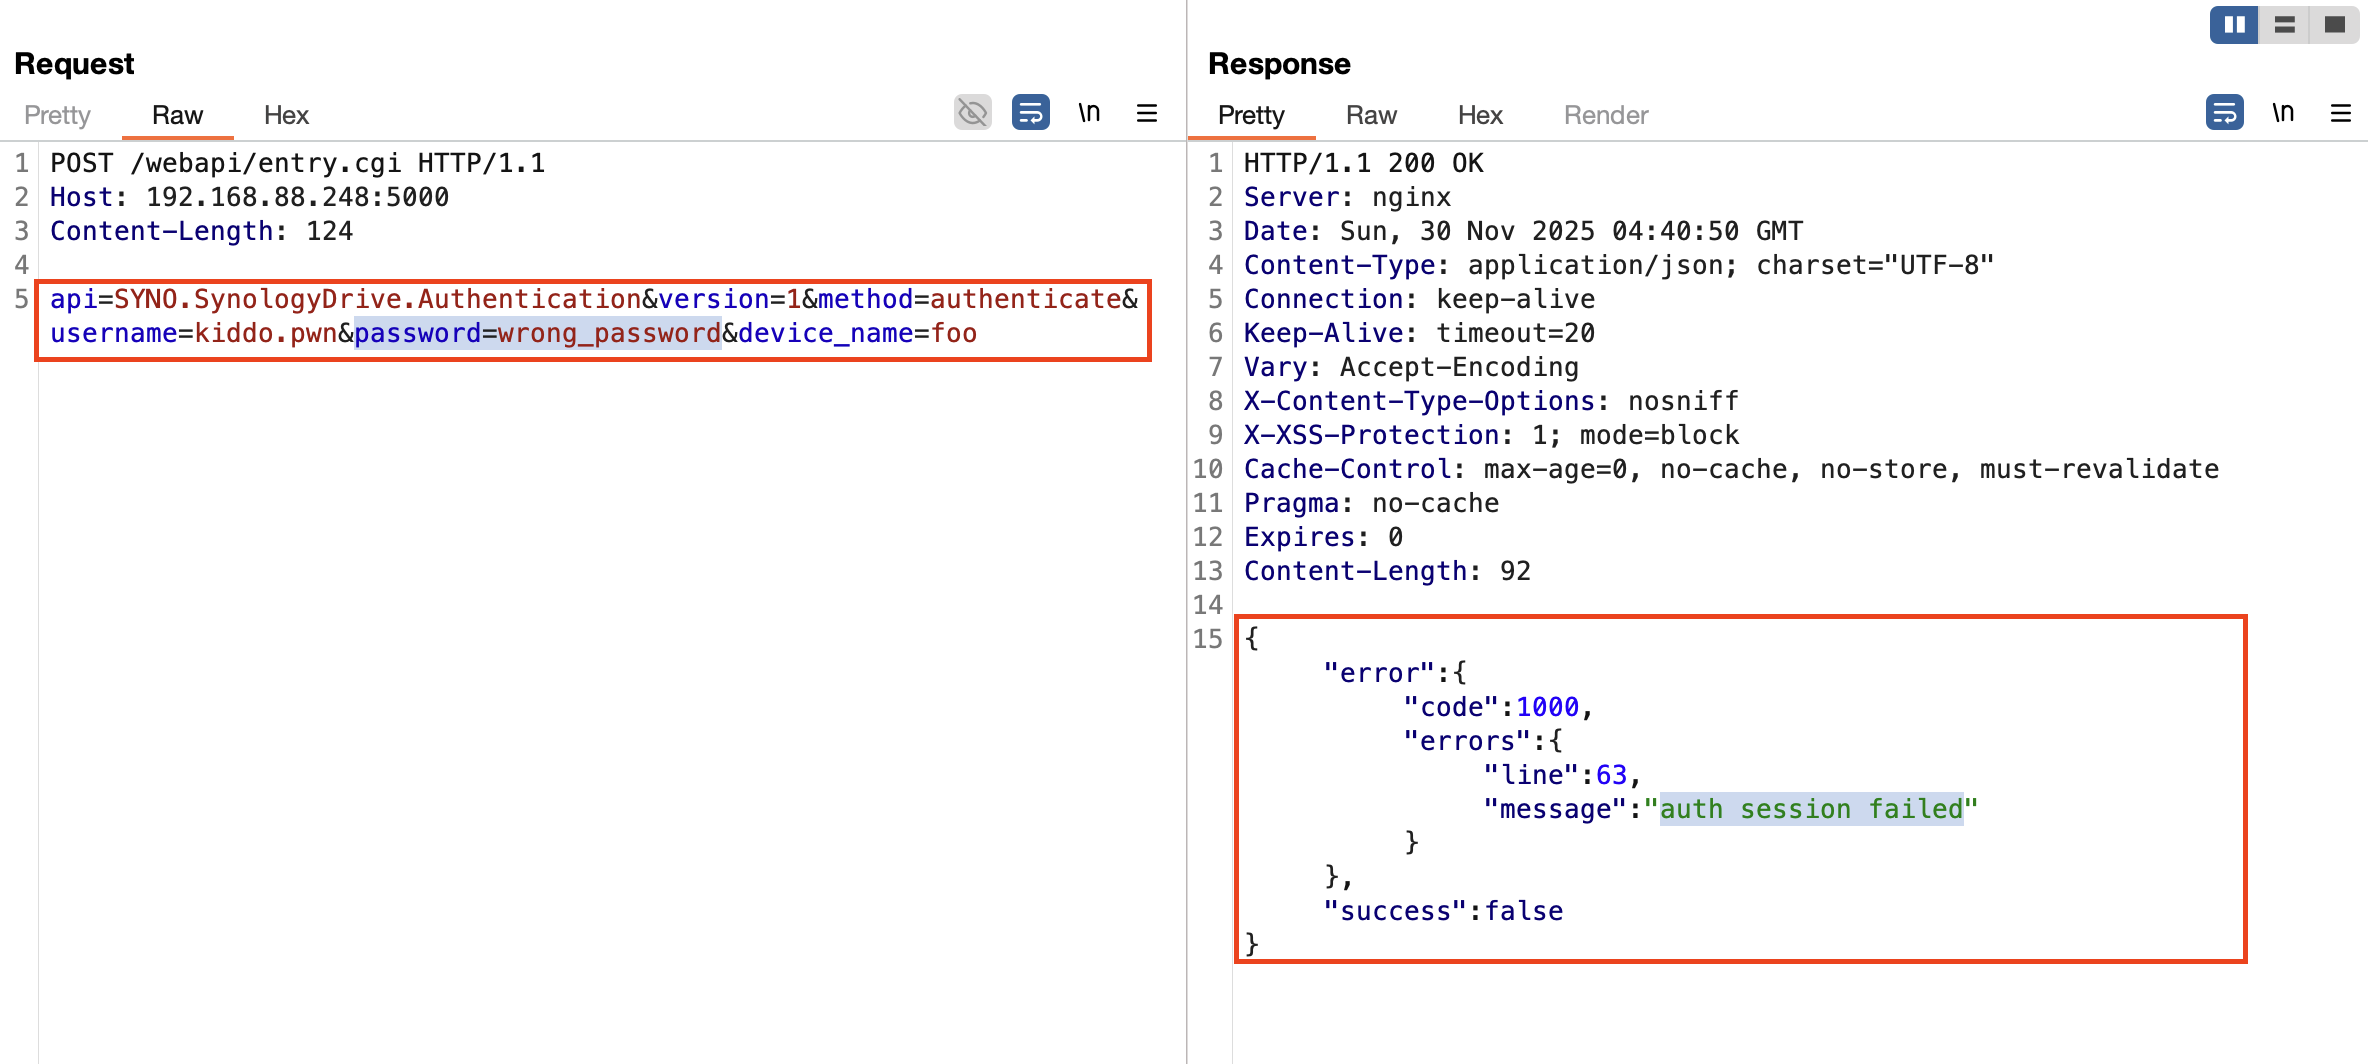Select combined single-pane layout icon
This screenshot has width=2368, height=1064.
2335,25
